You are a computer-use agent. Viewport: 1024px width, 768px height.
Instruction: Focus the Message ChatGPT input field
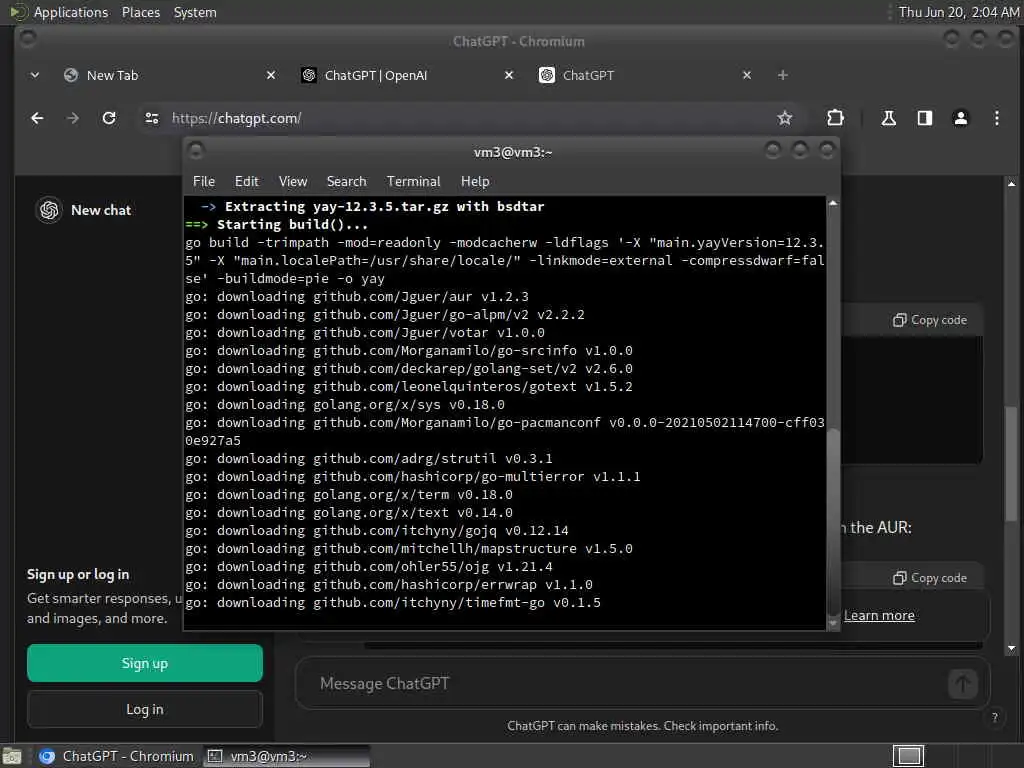[627, 684]
